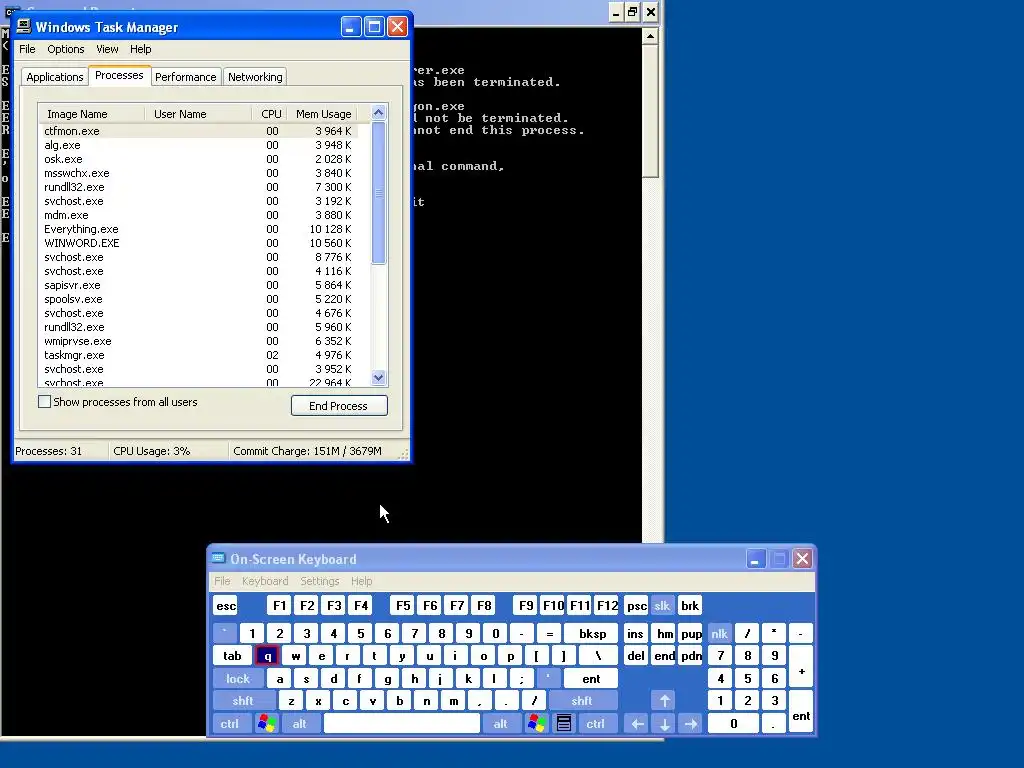1024x768 pixels.
Task: Open On-Screen Keyboard Keyboard menu
Action: click(264, 581)
